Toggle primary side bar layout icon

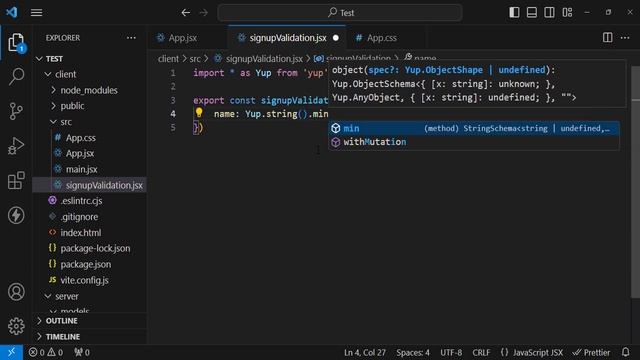click(514, 13)
